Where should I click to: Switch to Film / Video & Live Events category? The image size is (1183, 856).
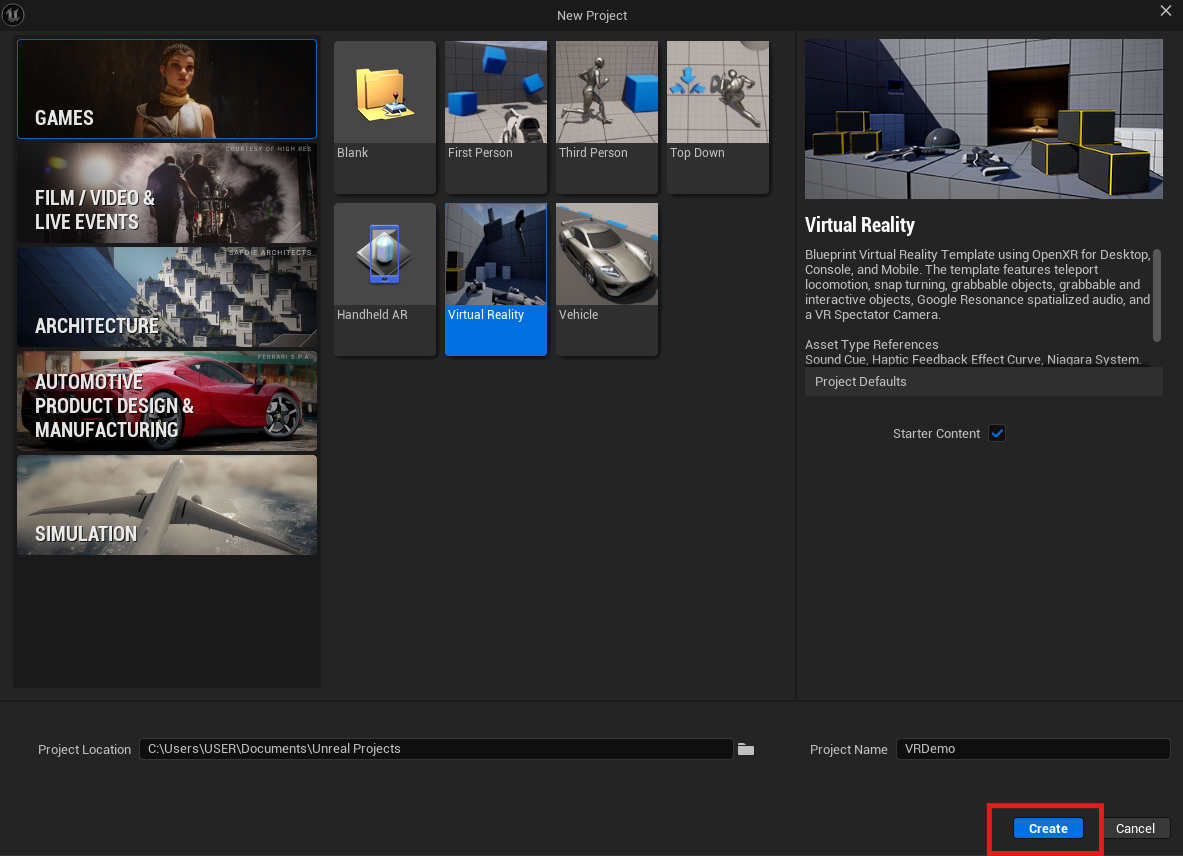167,193
